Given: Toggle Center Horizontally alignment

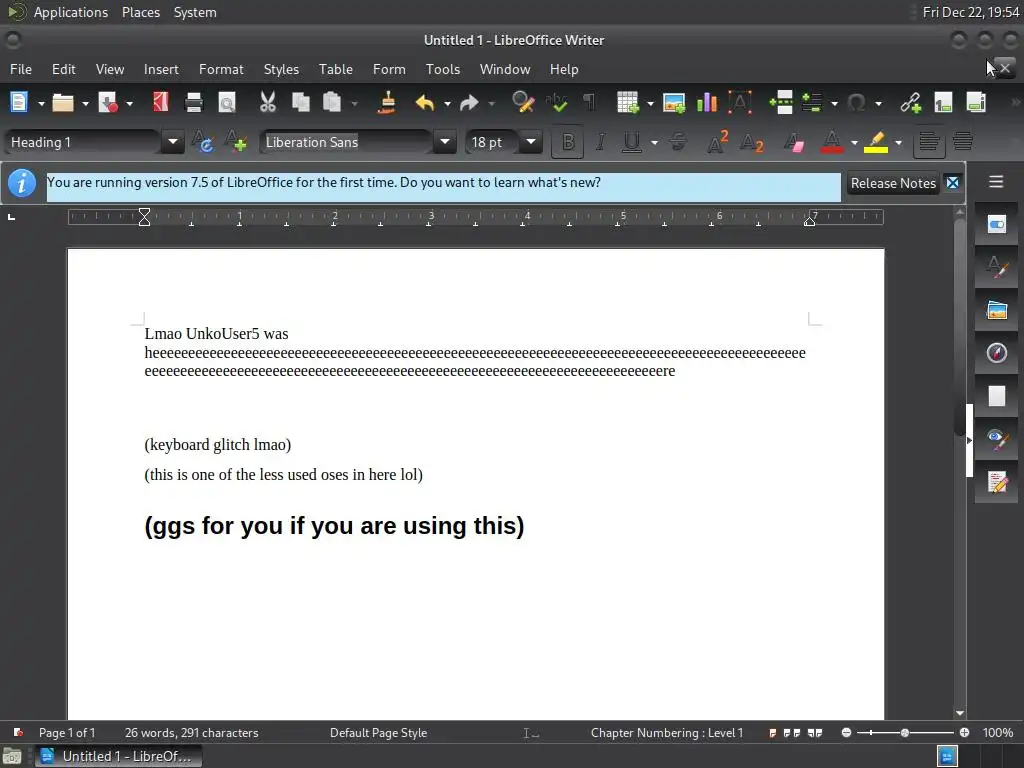Looking at the screenshot, I should [x=963, y=142].
